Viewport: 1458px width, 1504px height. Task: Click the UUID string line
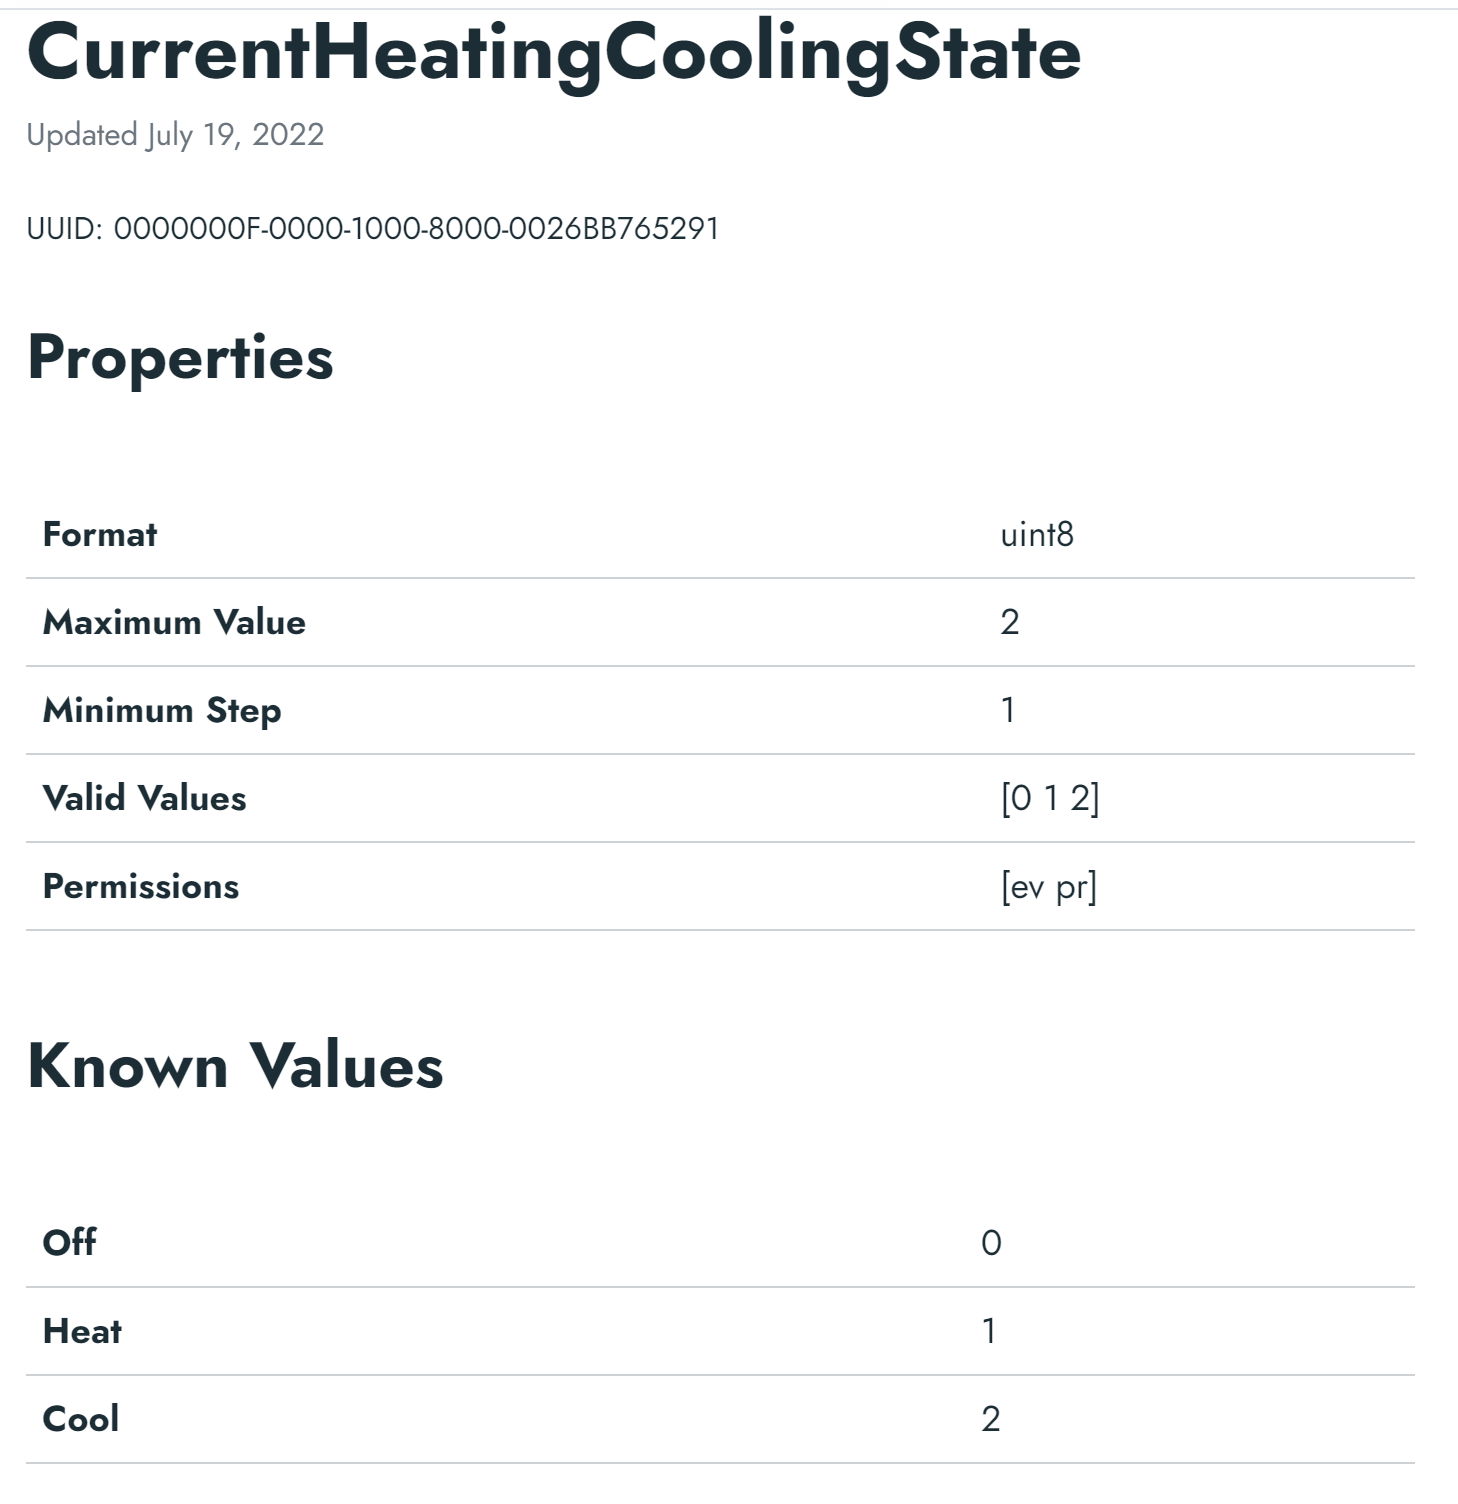pos(372,229)
